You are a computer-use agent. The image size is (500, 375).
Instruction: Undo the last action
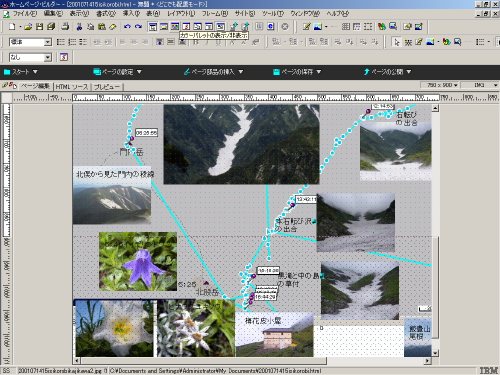[x=127, y=27]
